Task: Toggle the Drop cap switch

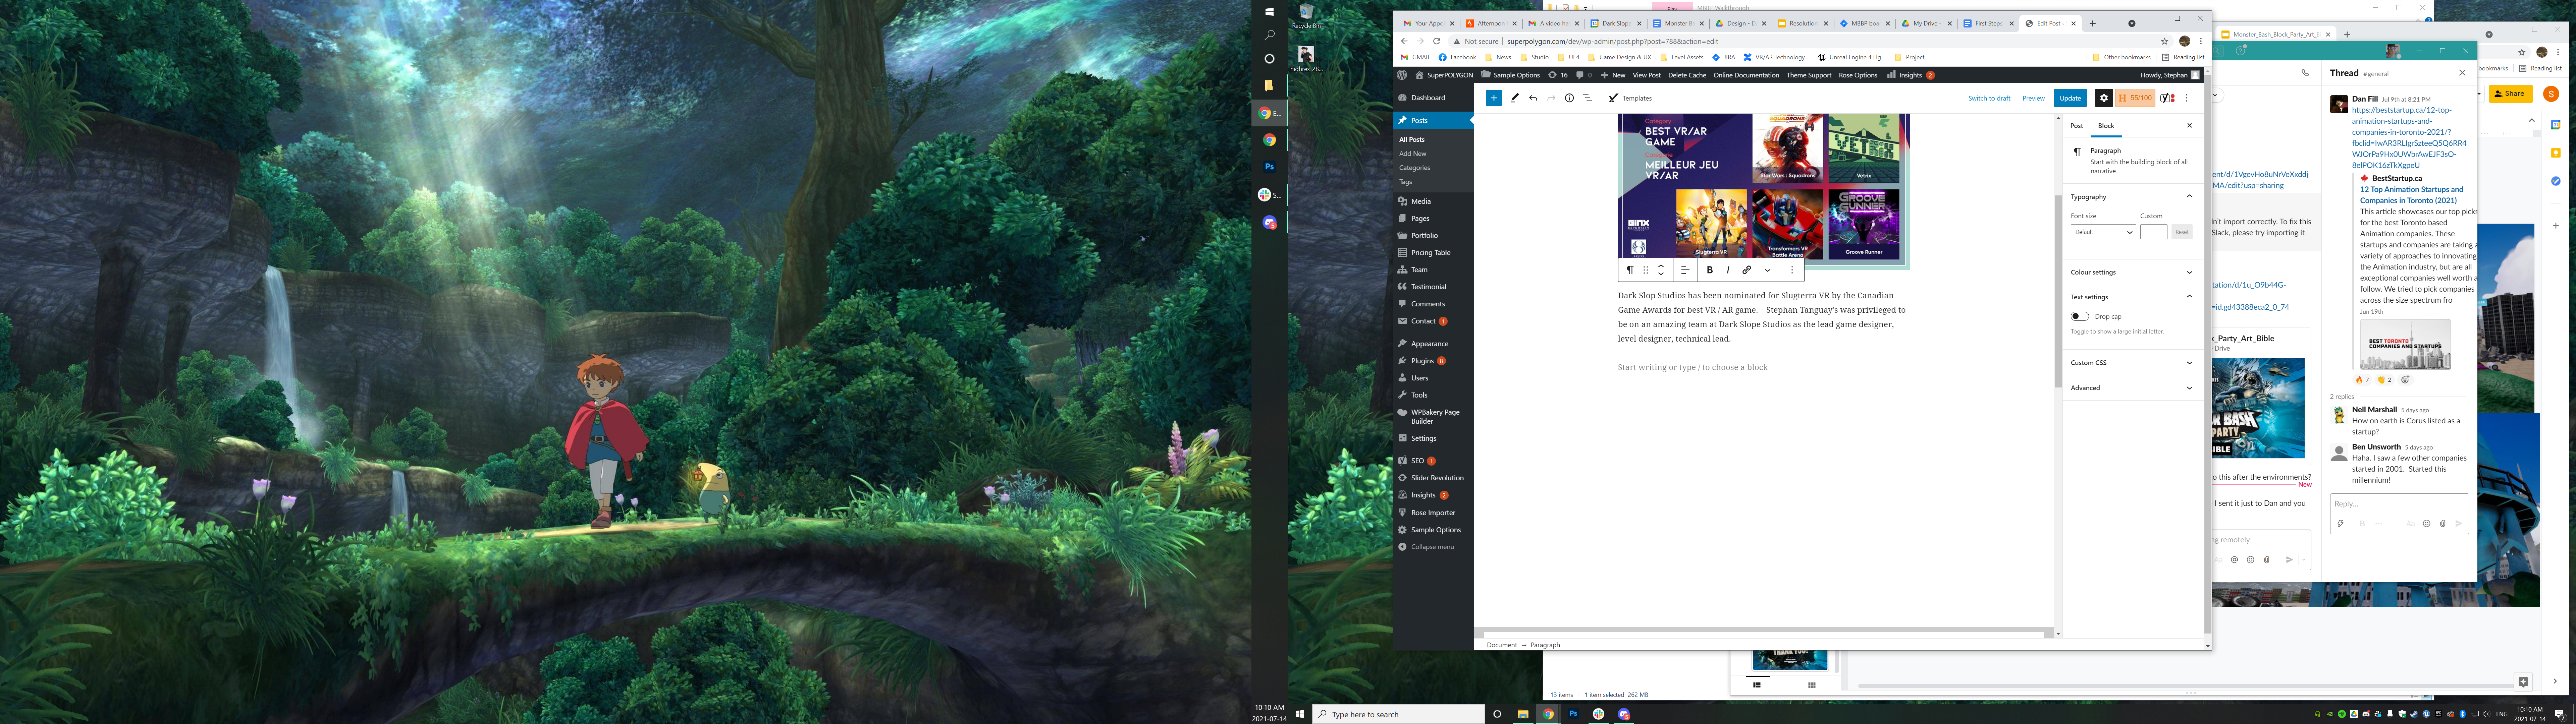Action: pyautogui.click(x=2080, y=316)
